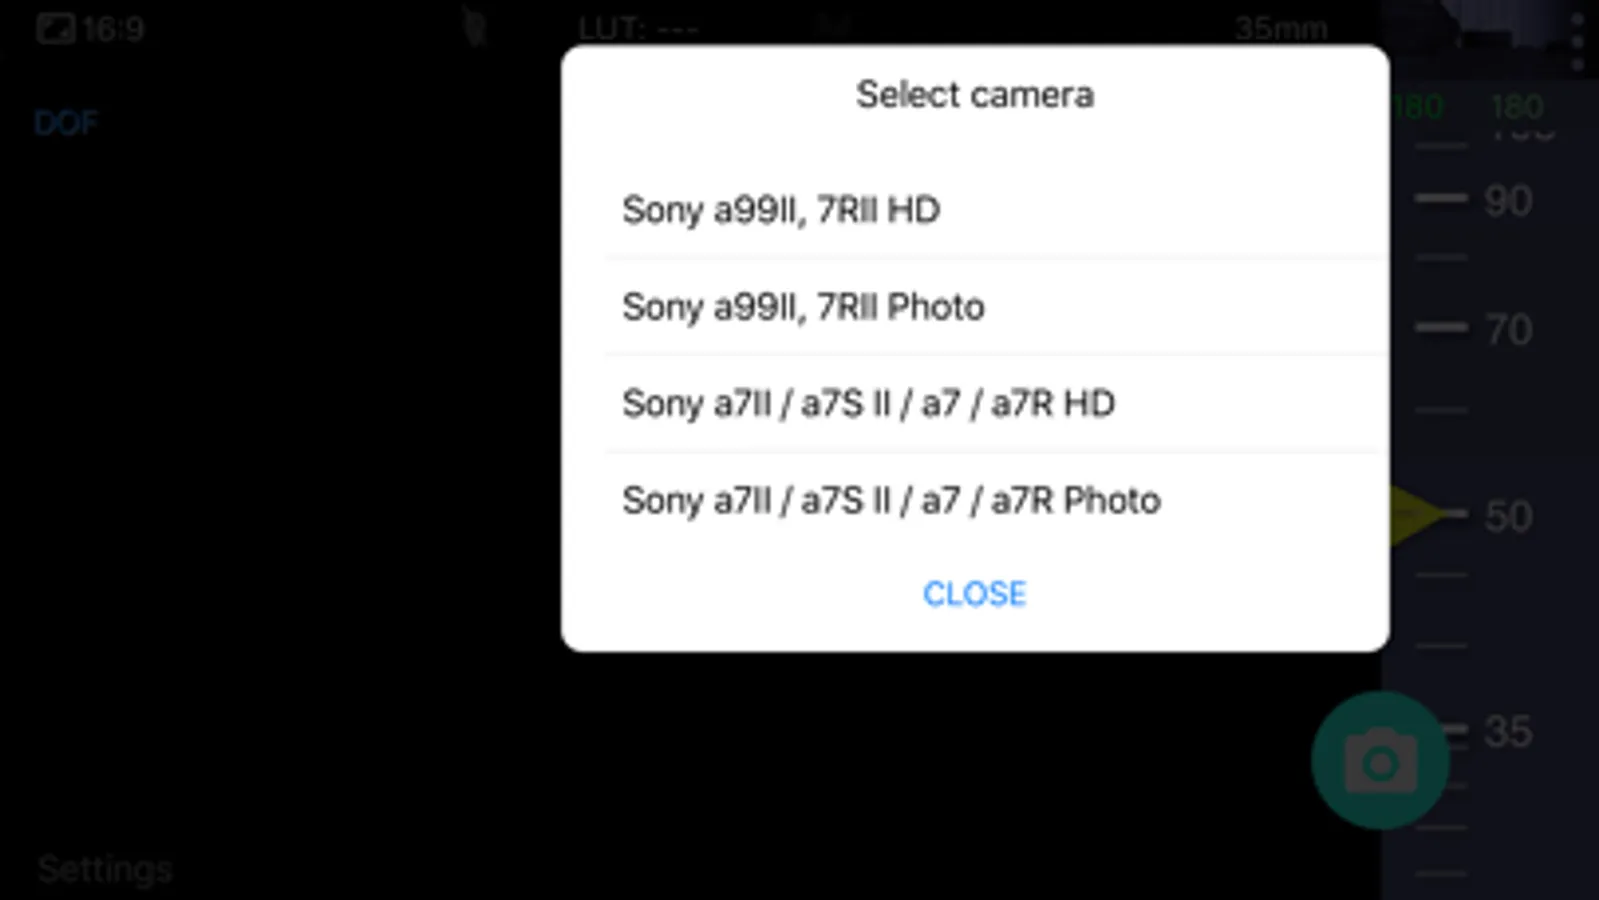Tap the dimmed icon right of LUT label
The width and height of the screenshot is (1599, 900).
pos(832,26)
